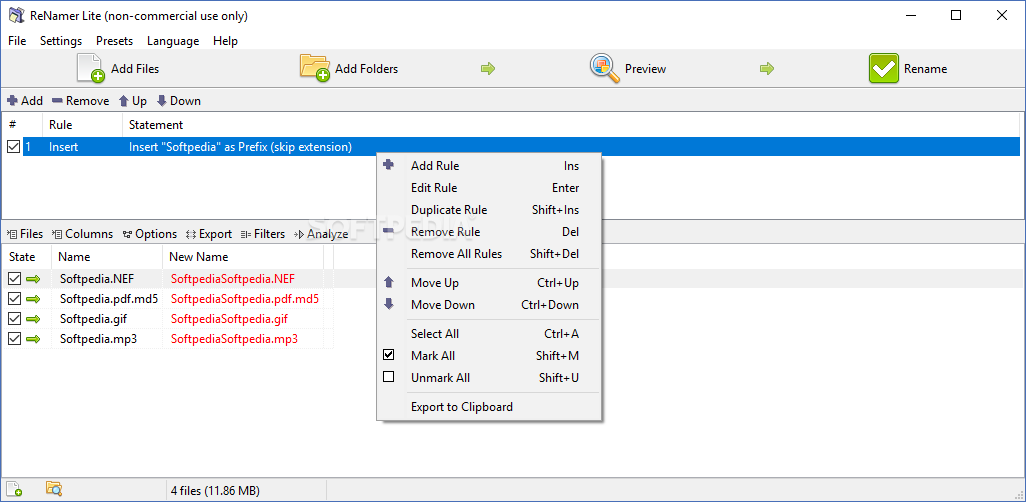Choose Add Rule in context menu
The height and width of the screenshot is (502, 1026).
click(x=489, y=166)
